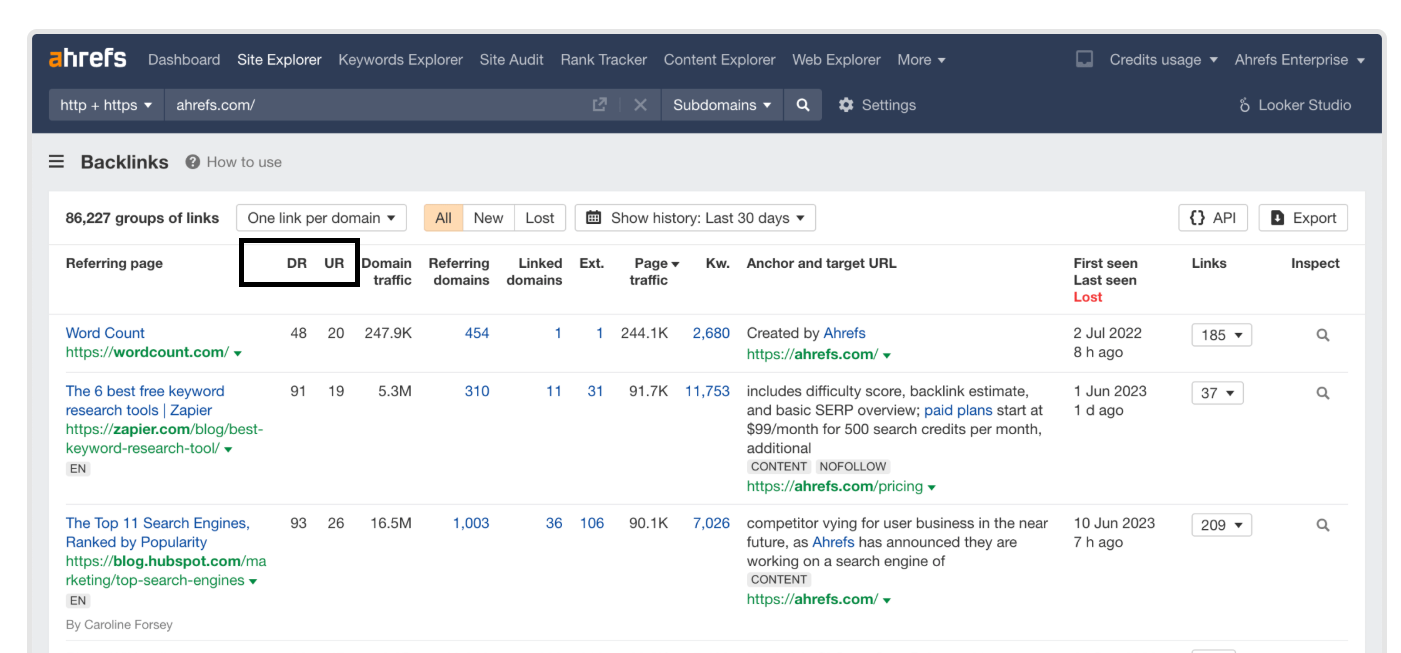Expand ahrefs.com/pricing target URL caret
This screenshot has width=1401, height=653.
tap(932, 488)
